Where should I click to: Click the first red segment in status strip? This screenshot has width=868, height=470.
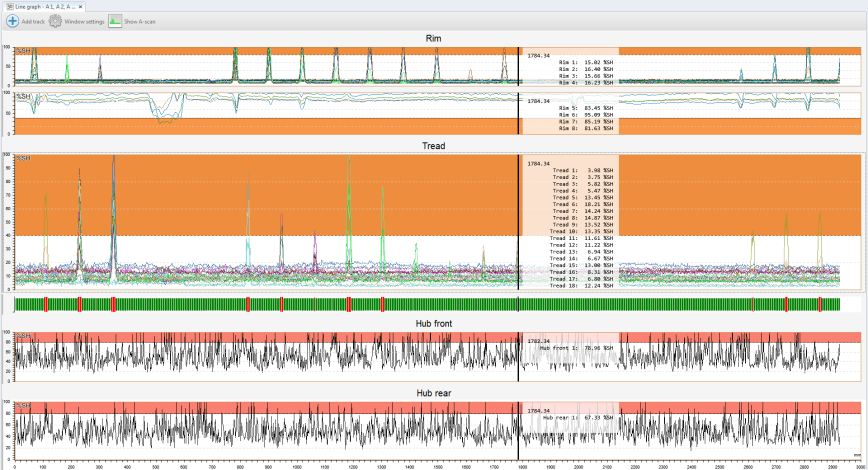click(x=46, y=304)
